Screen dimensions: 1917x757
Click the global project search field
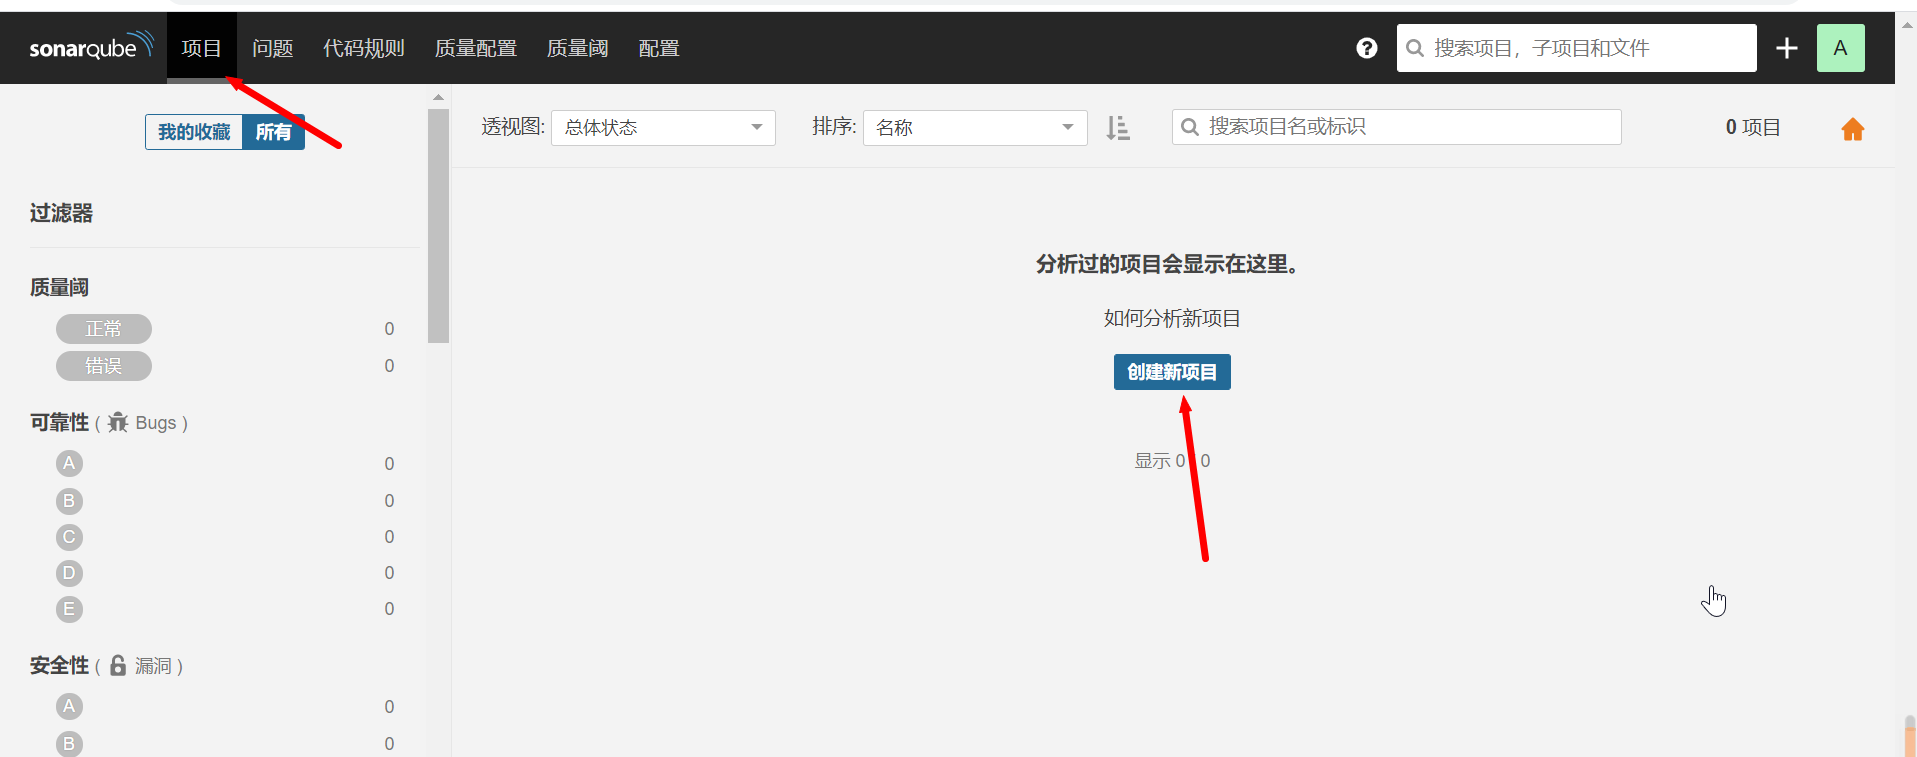(1576, 48)
